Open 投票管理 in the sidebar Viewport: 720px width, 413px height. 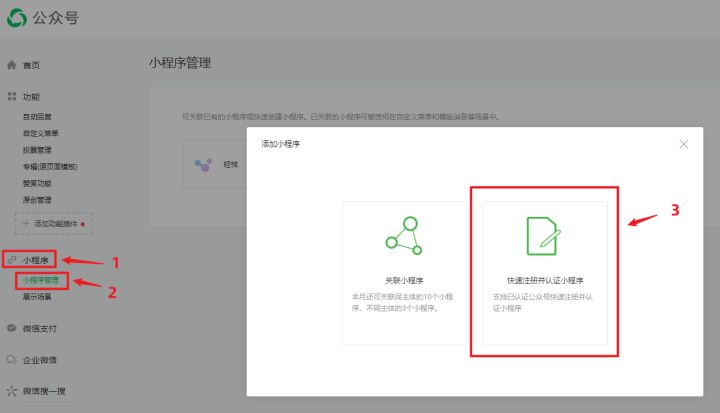37,150
